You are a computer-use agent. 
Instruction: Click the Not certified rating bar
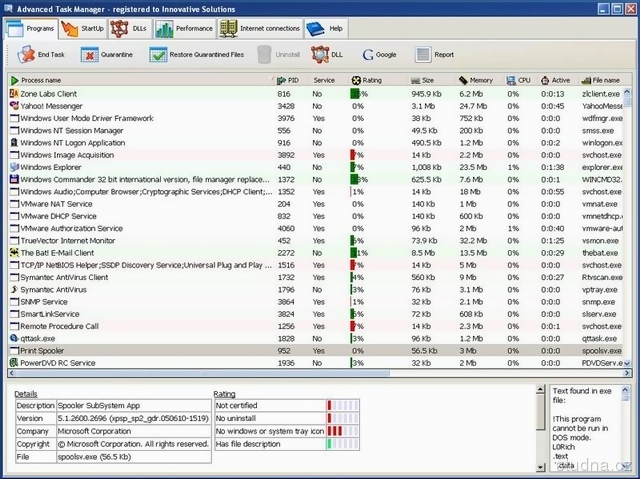pyautogui.click(x=342, y=405)
